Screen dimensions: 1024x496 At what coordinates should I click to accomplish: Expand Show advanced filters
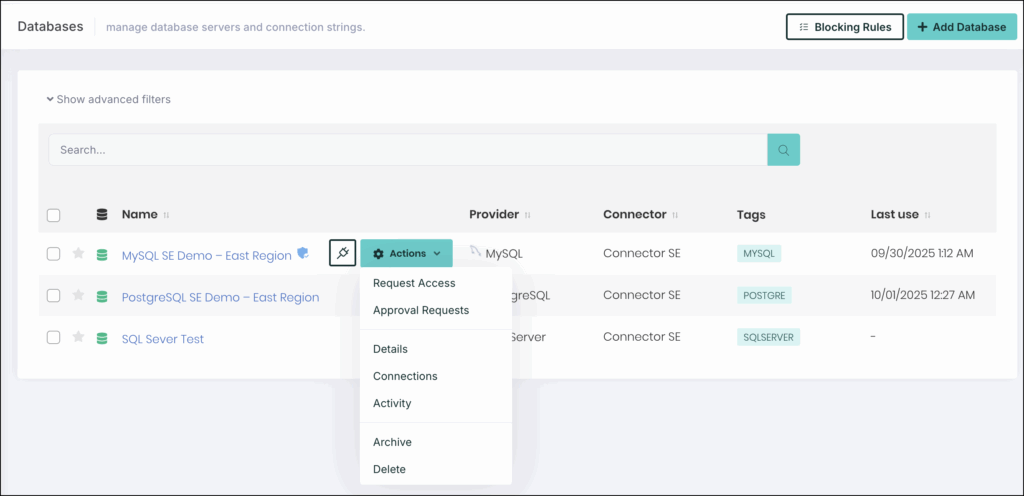[x=108, y=100]
